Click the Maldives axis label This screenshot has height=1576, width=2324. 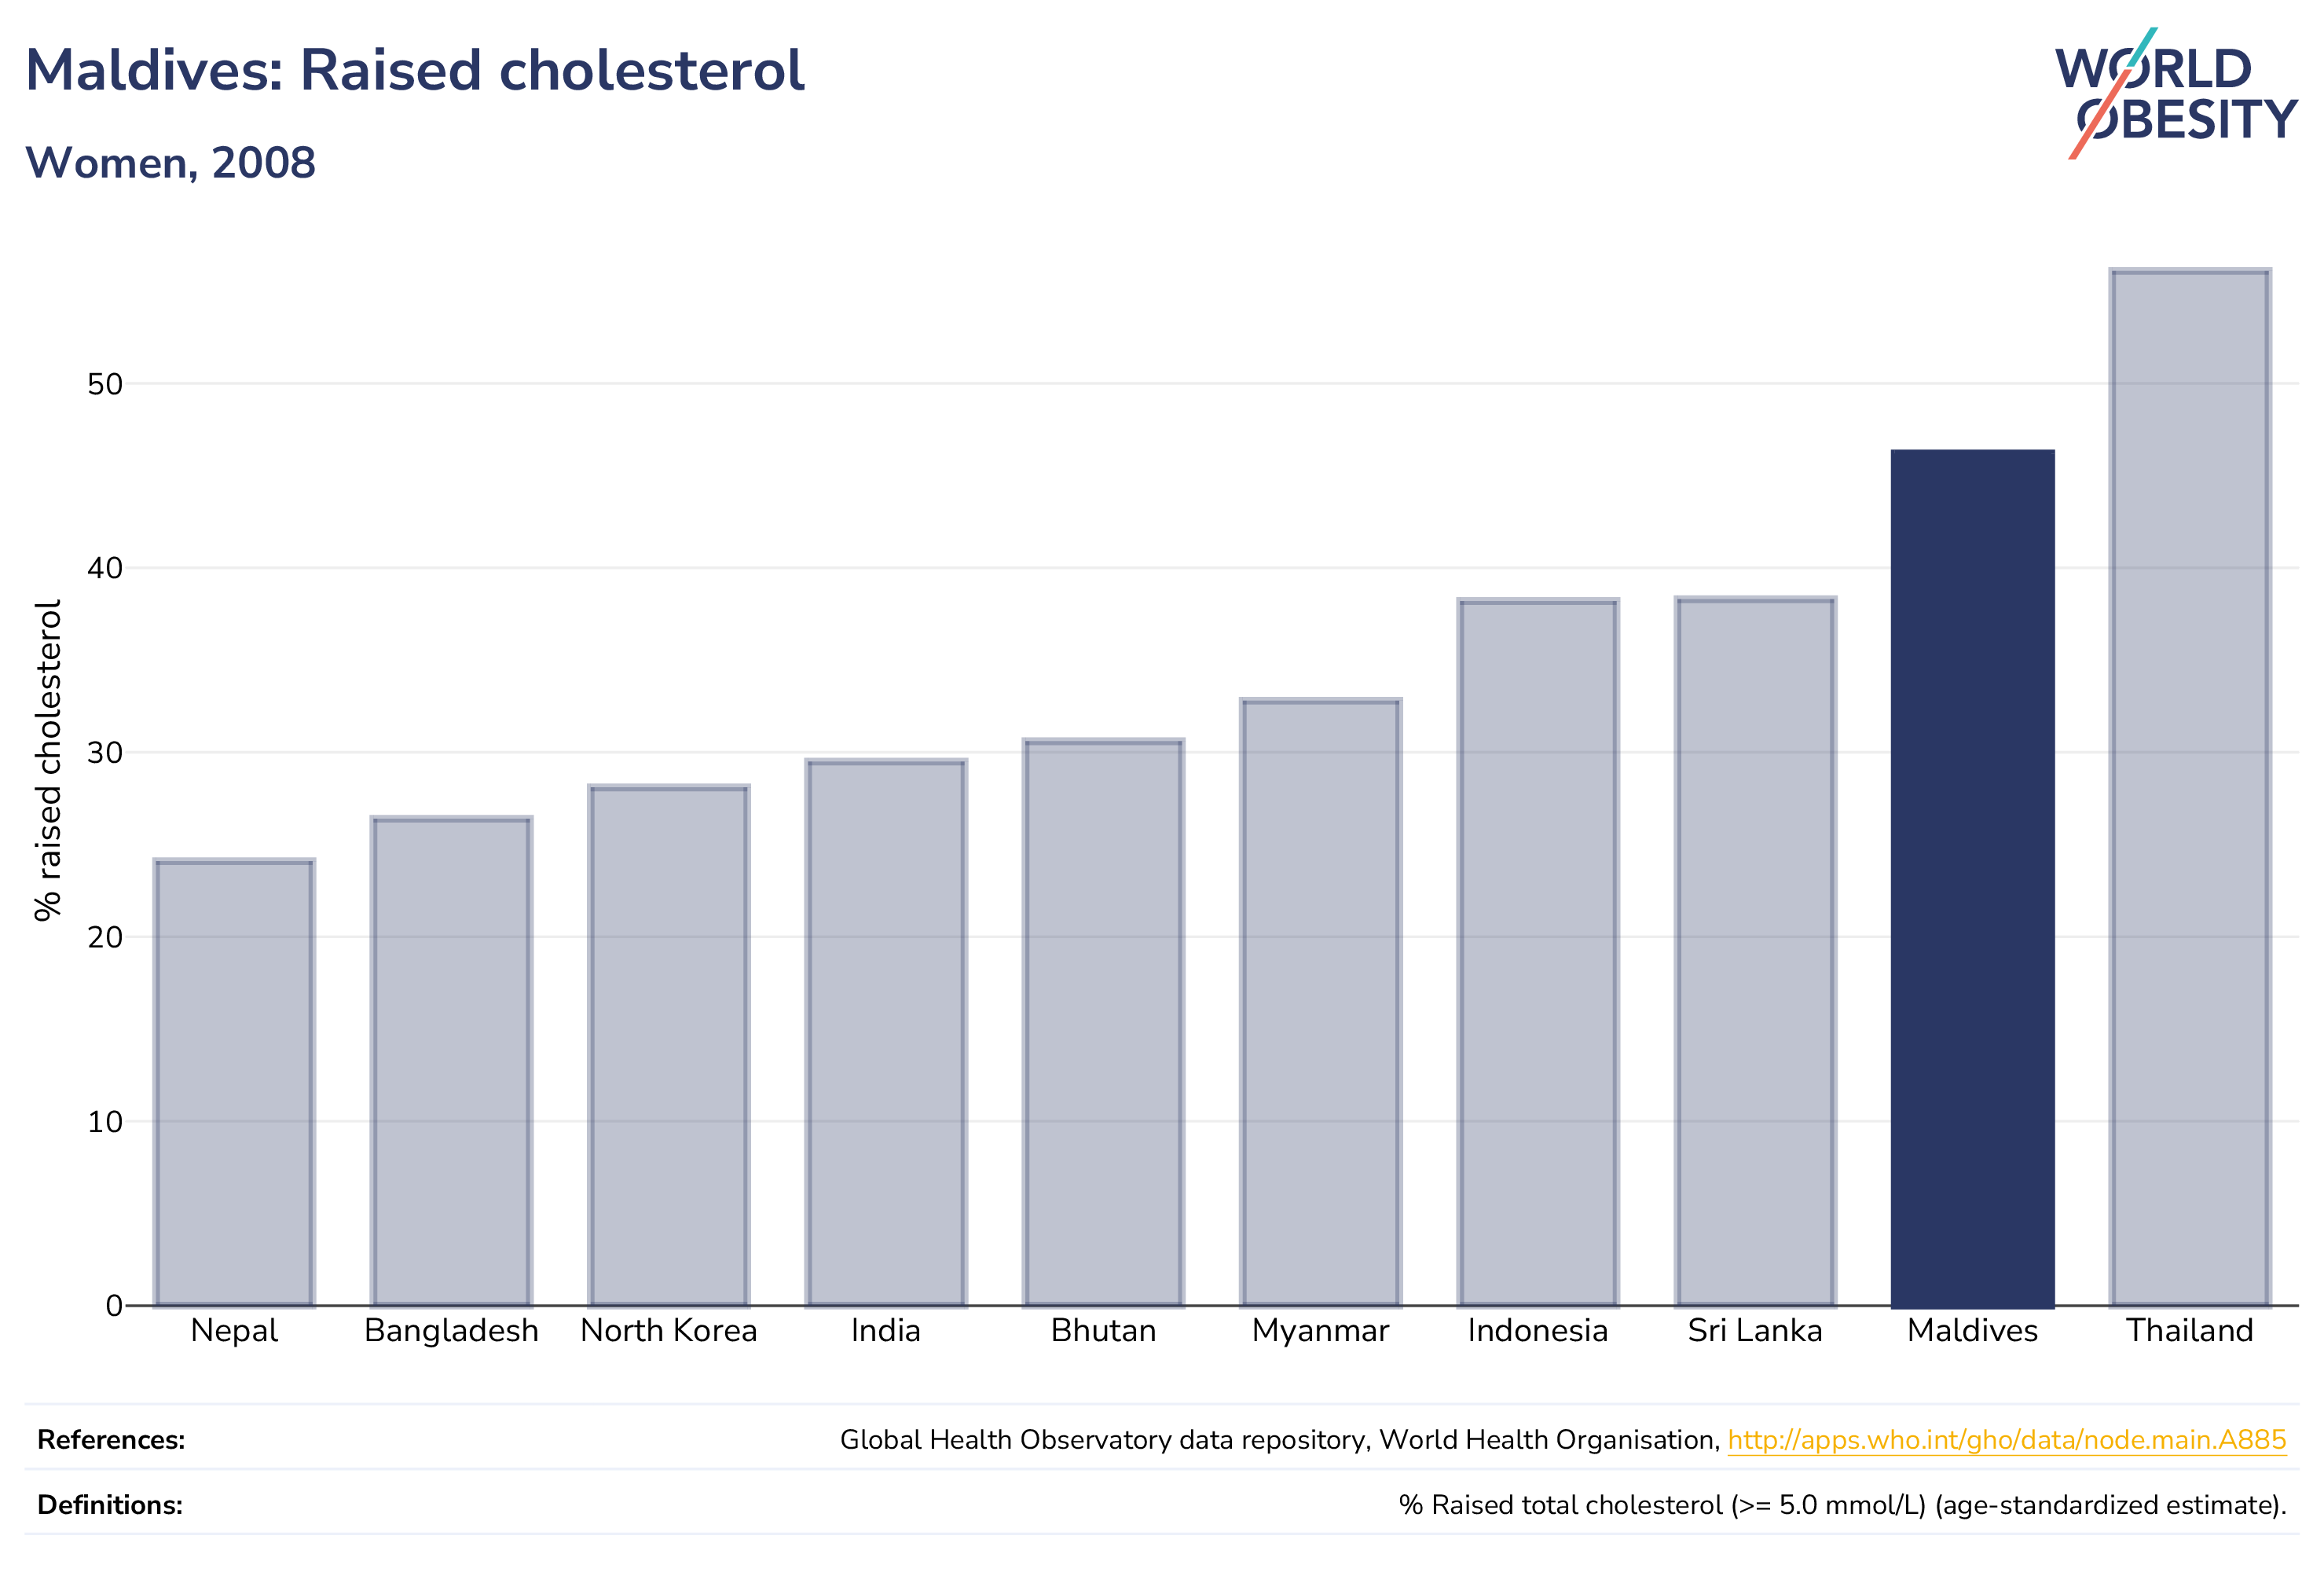1972,1331
